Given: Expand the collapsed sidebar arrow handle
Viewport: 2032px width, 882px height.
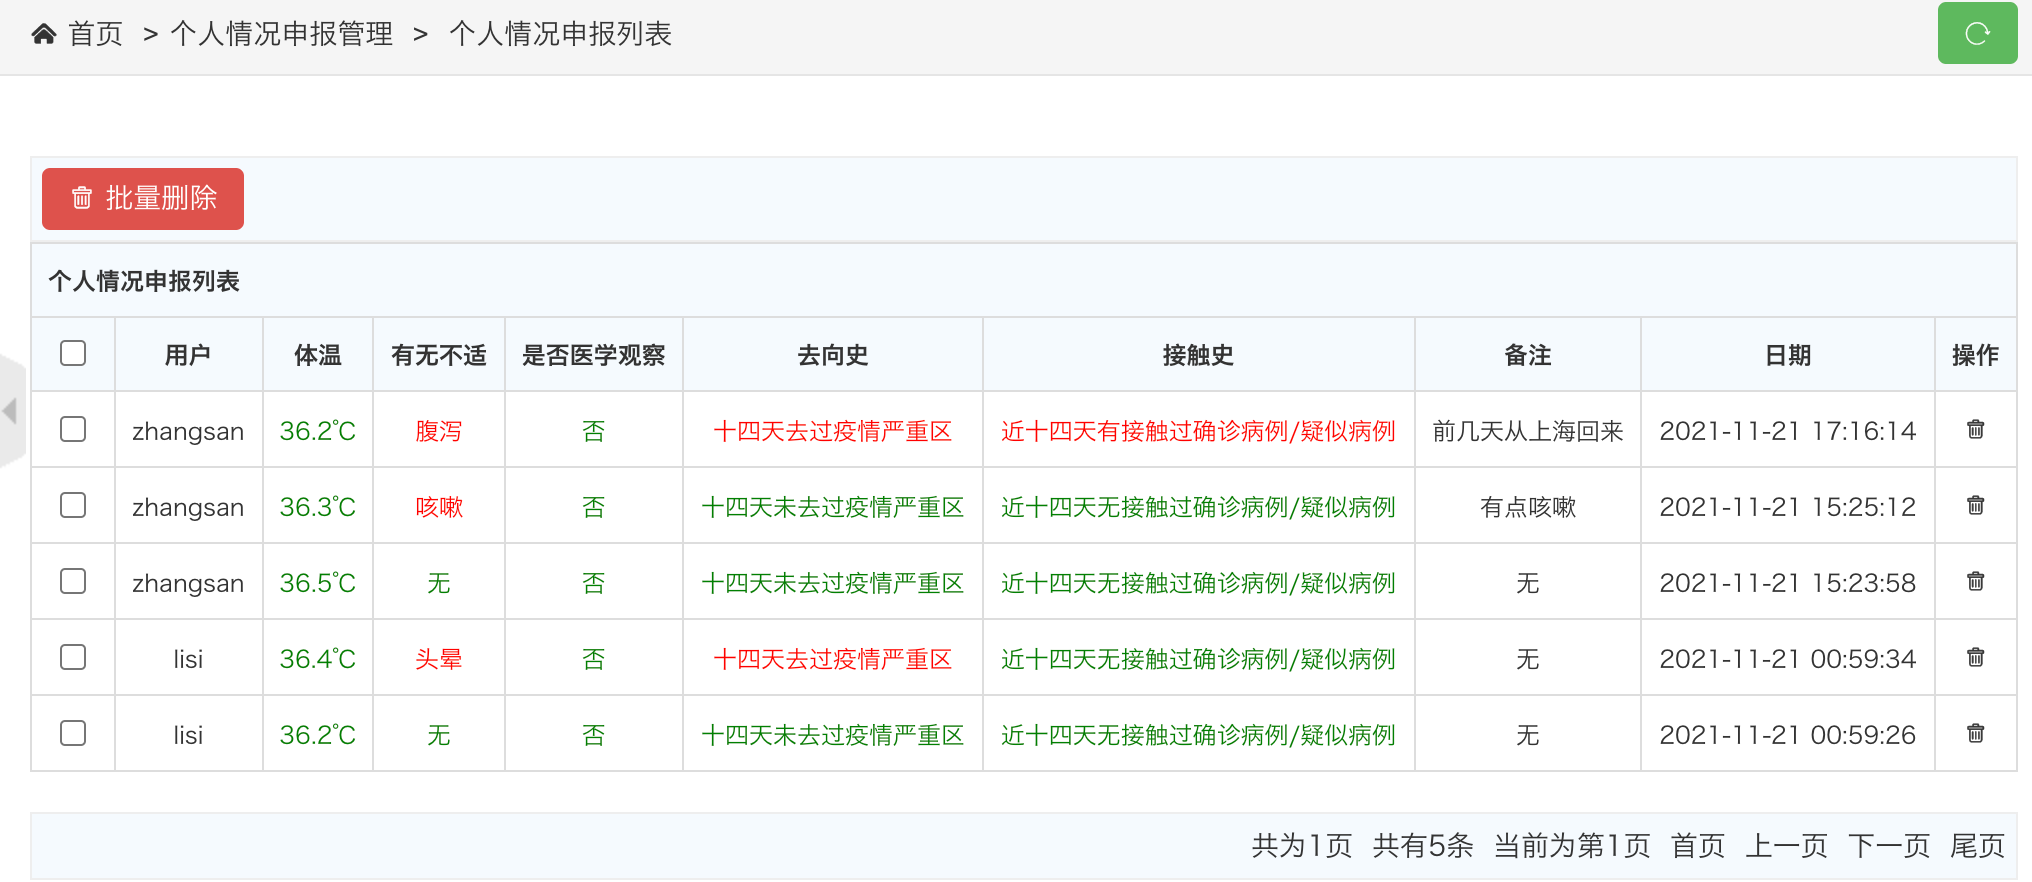Looking at the screenshot, I should click(10, 410).
